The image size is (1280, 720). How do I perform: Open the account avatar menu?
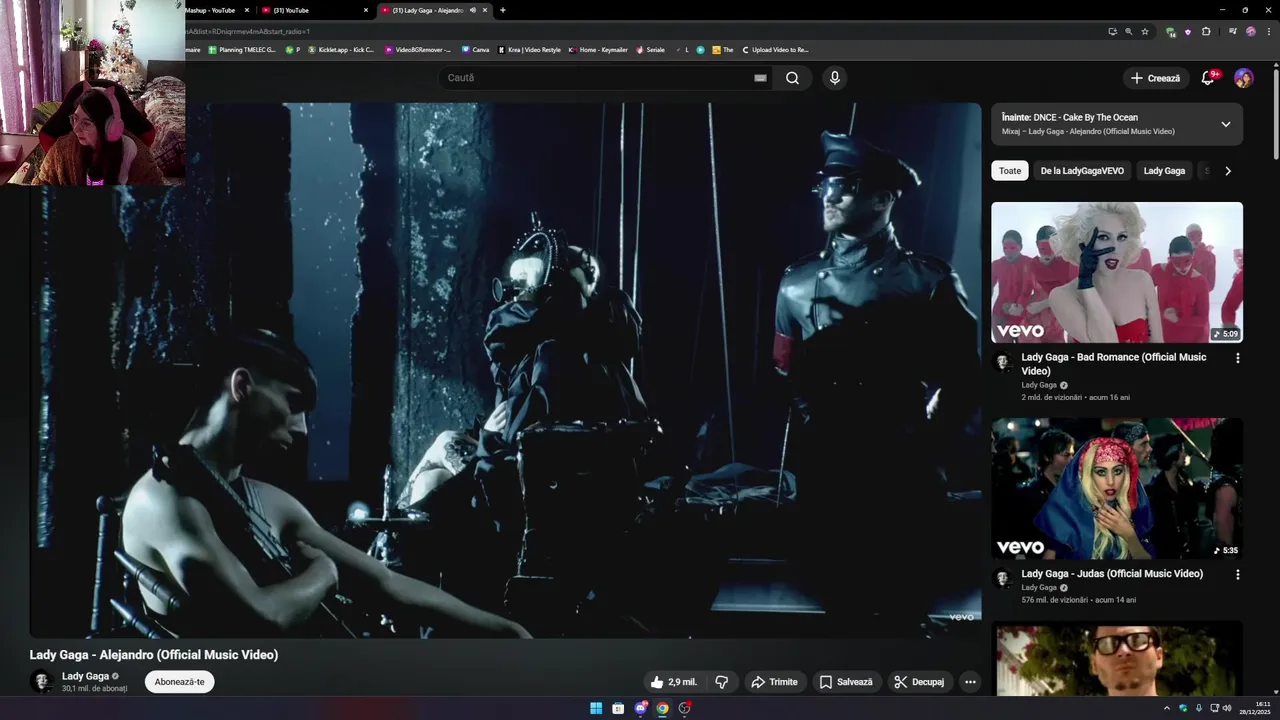point(1243,78)
